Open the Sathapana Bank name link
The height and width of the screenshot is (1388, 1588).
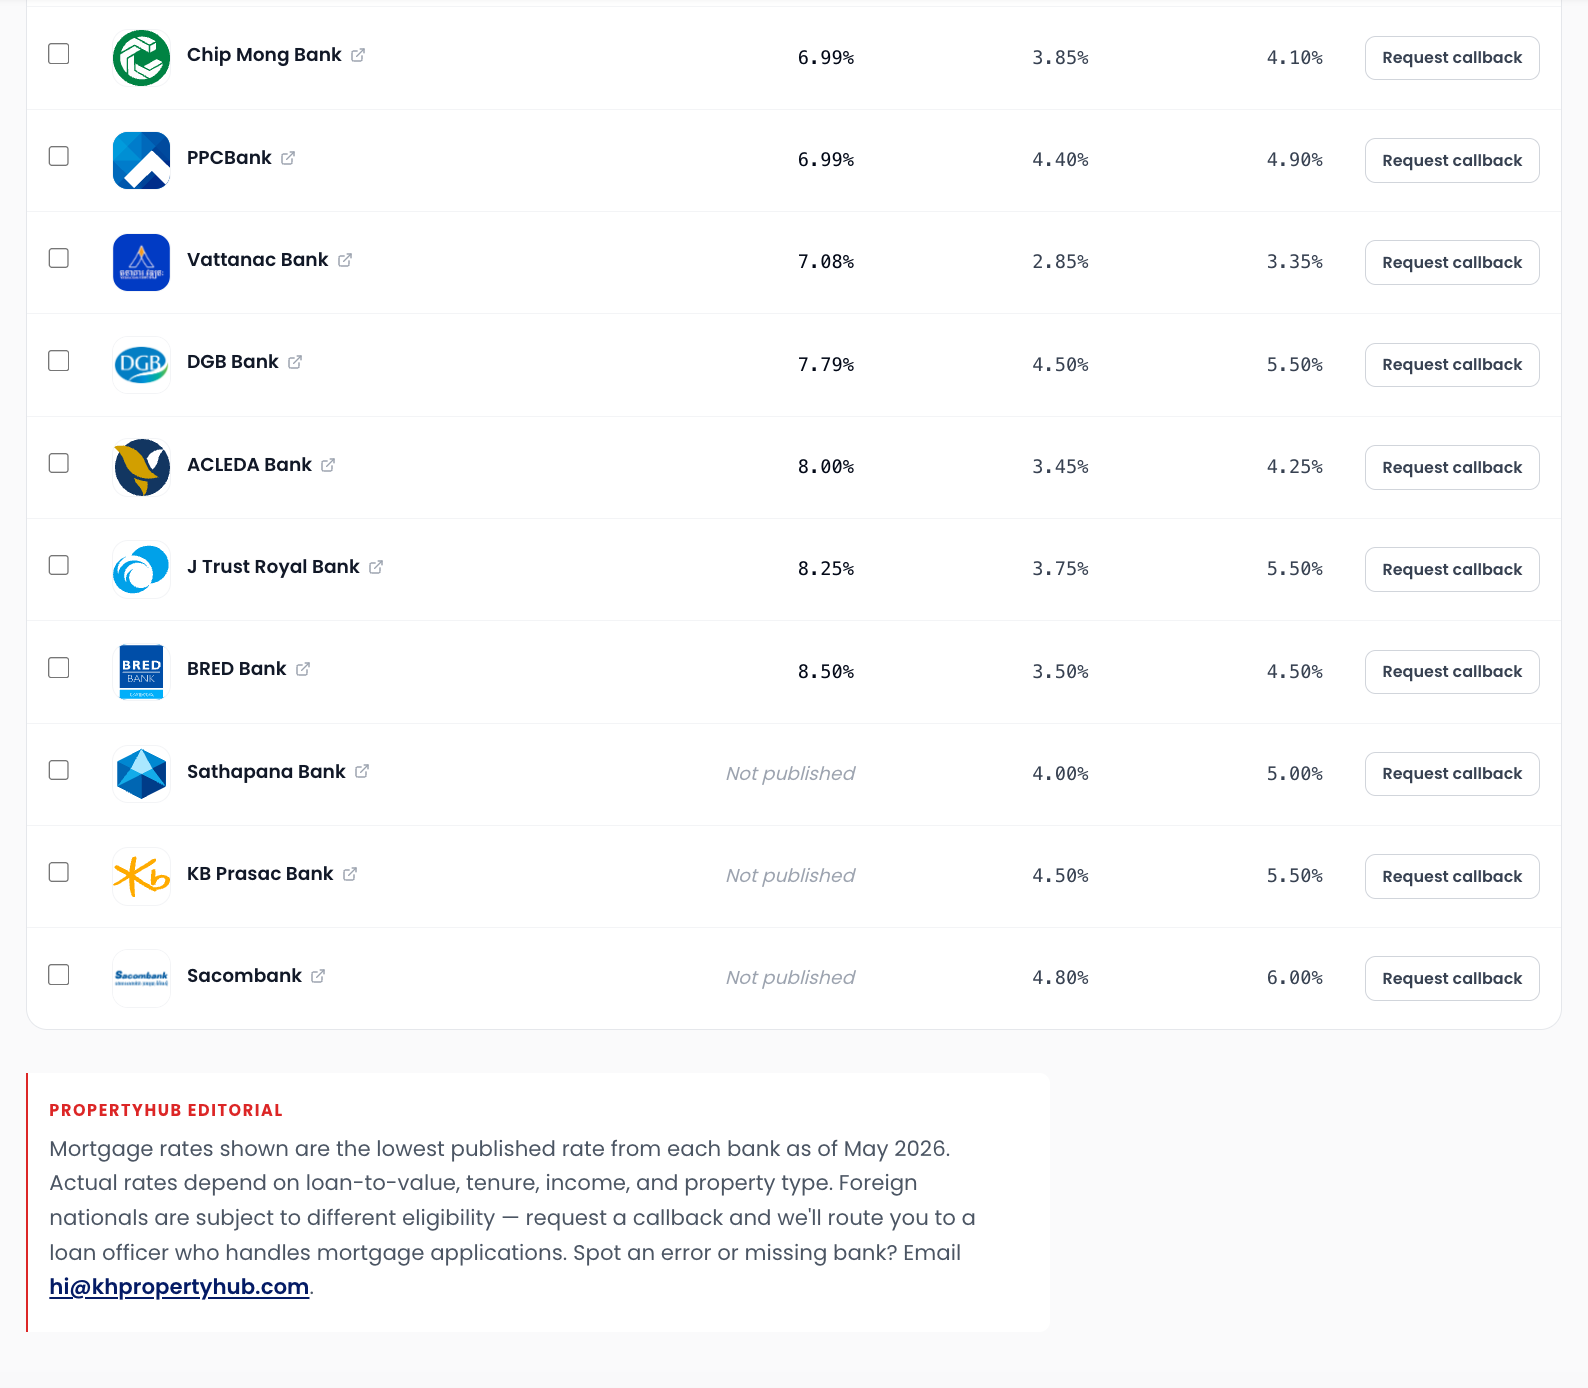(x=266, y=772)
